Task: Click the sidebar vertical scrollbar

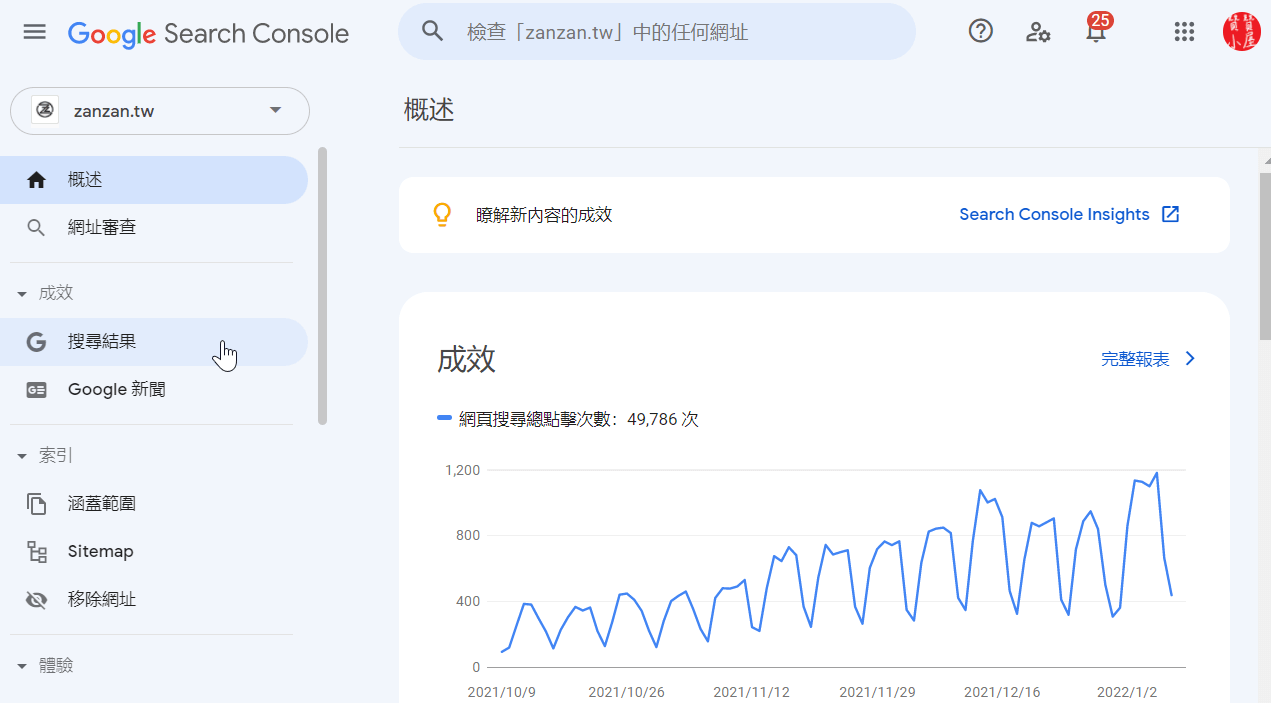Action: click(x=322, y=286)
